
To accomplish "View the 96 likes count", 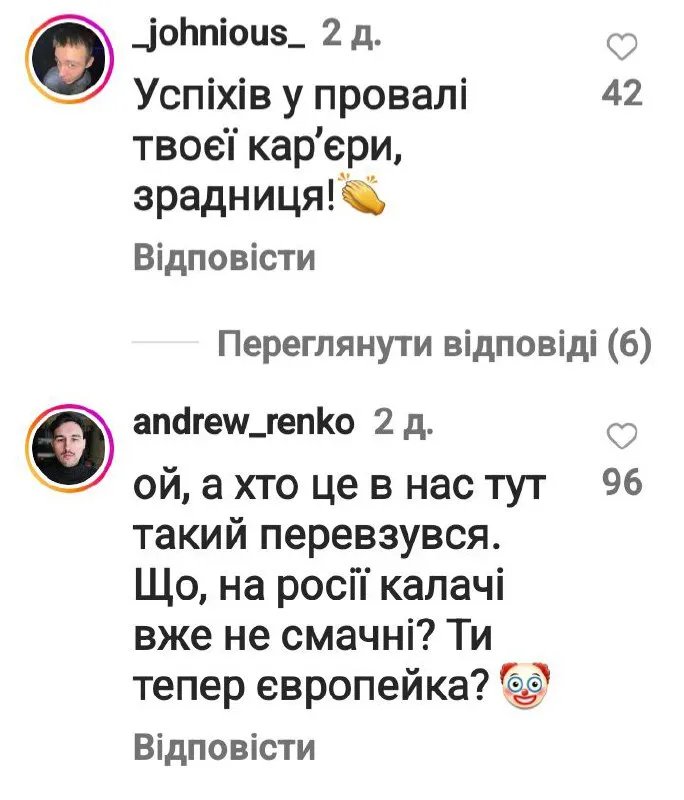I will point(622,482).
